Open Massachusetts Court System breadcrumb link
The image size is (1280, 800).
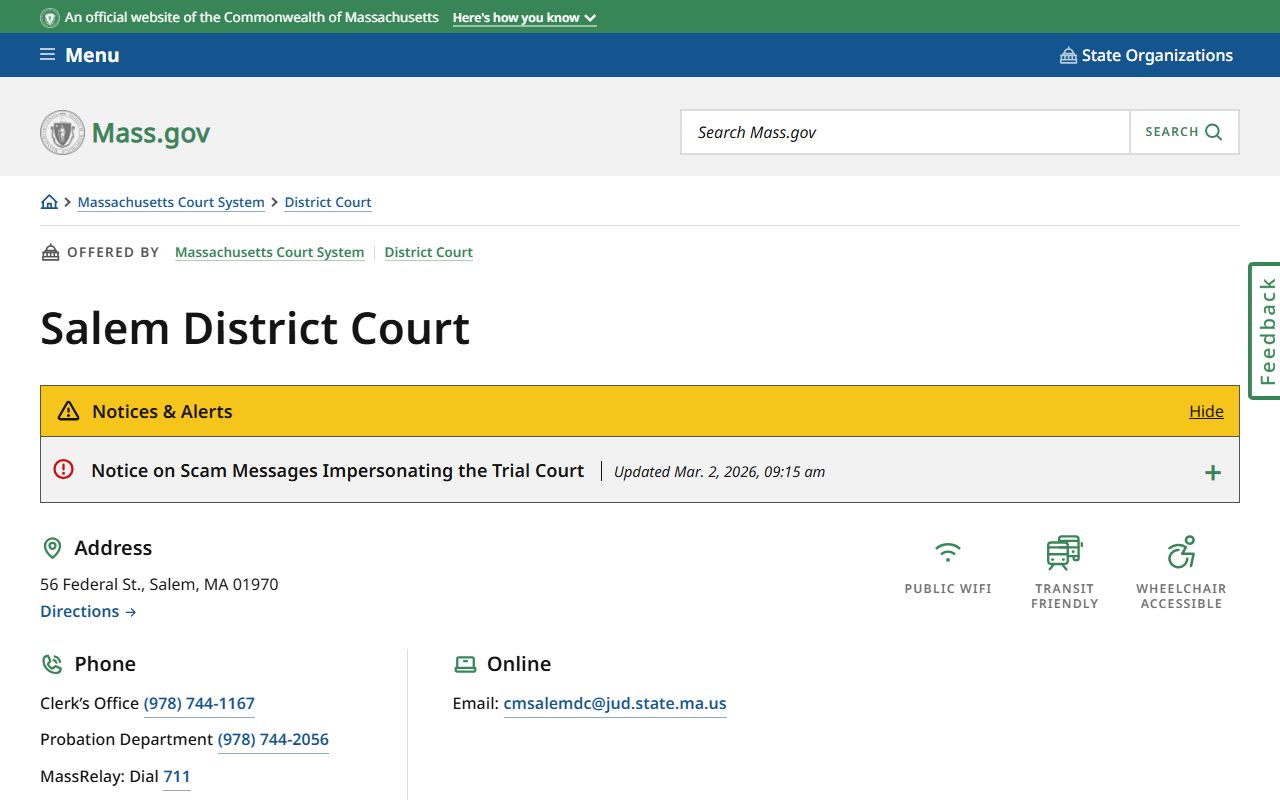point(171,202)
